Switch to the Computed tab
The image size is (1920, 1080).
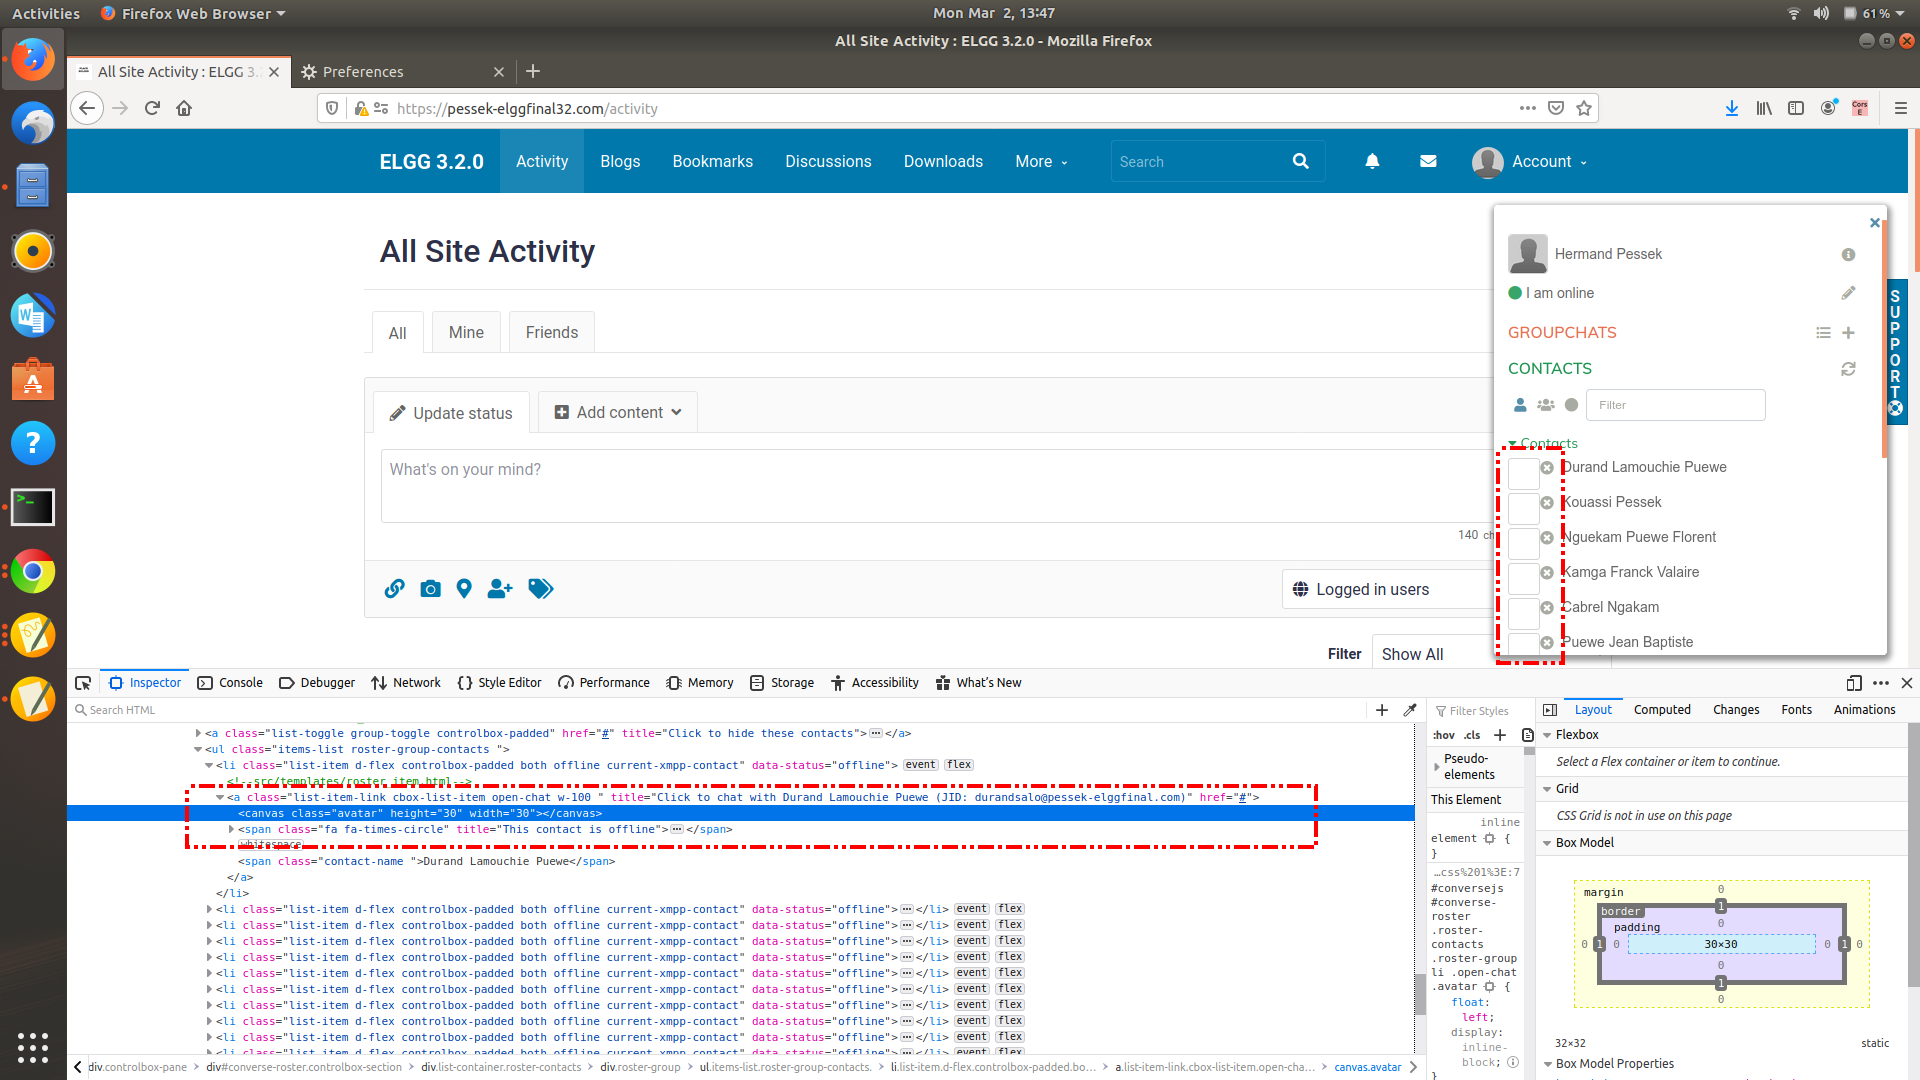point(1662,709)
